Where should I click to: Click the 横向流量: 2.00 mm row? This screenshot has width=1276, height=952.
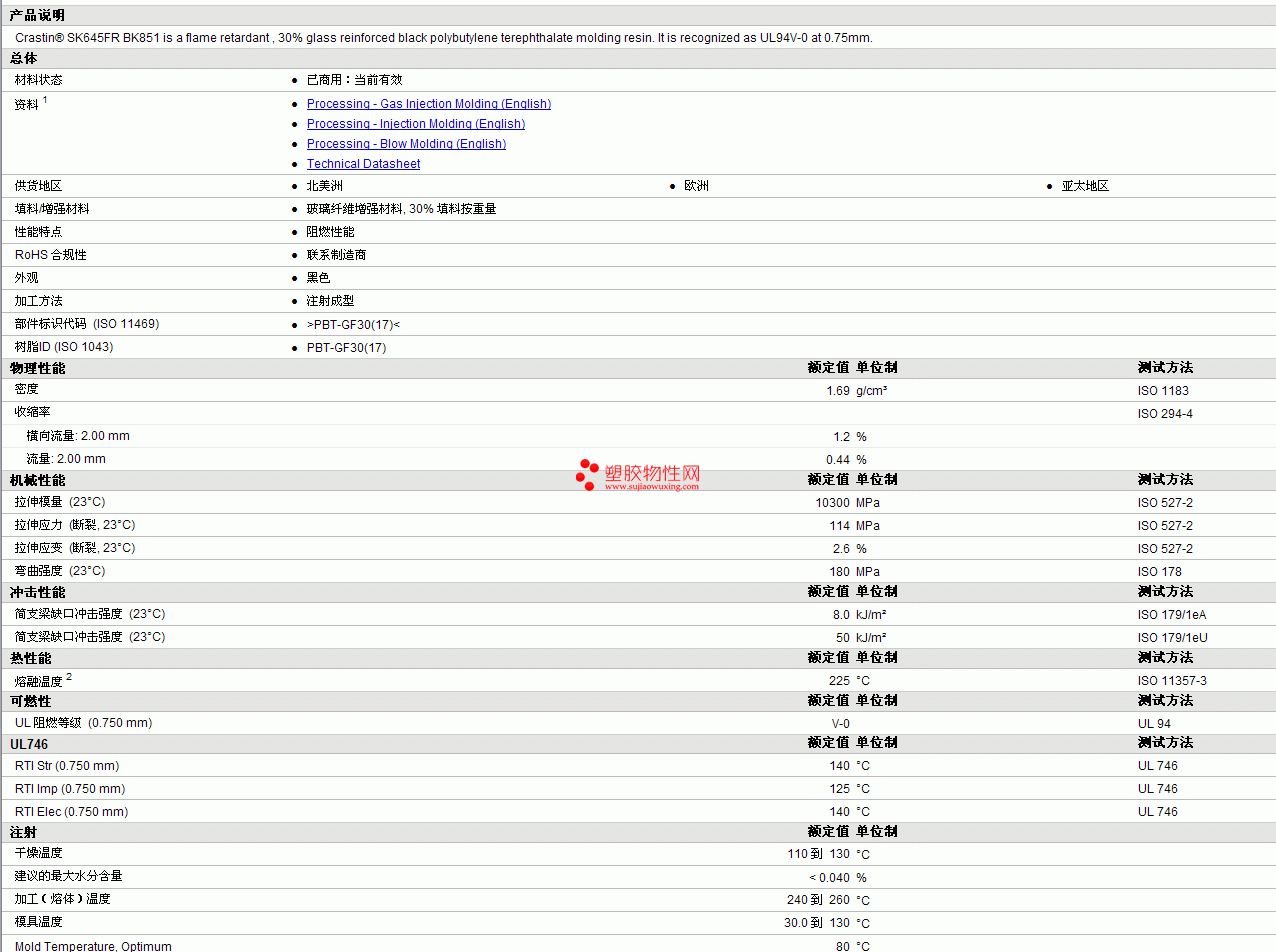[x=78, y=436]
